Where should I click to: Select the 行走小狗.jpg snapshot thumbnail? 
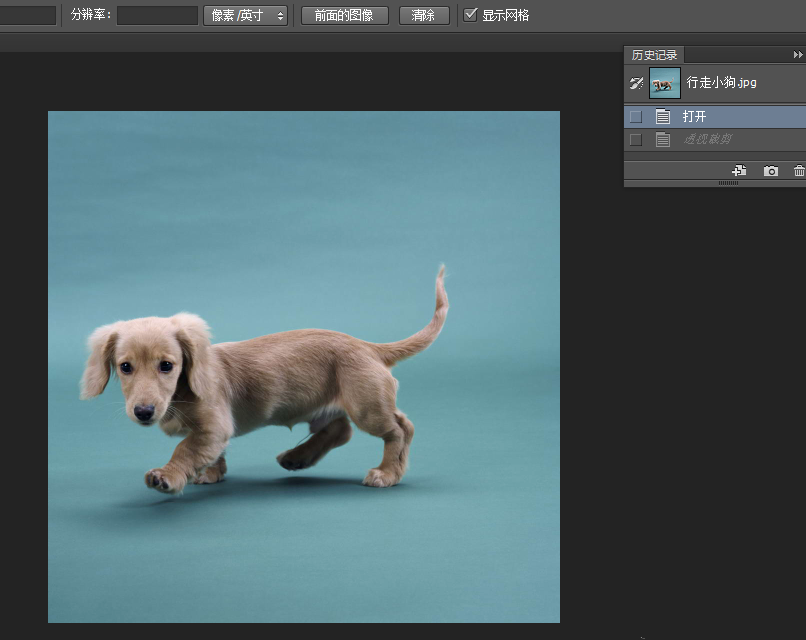tap(665, 83)
